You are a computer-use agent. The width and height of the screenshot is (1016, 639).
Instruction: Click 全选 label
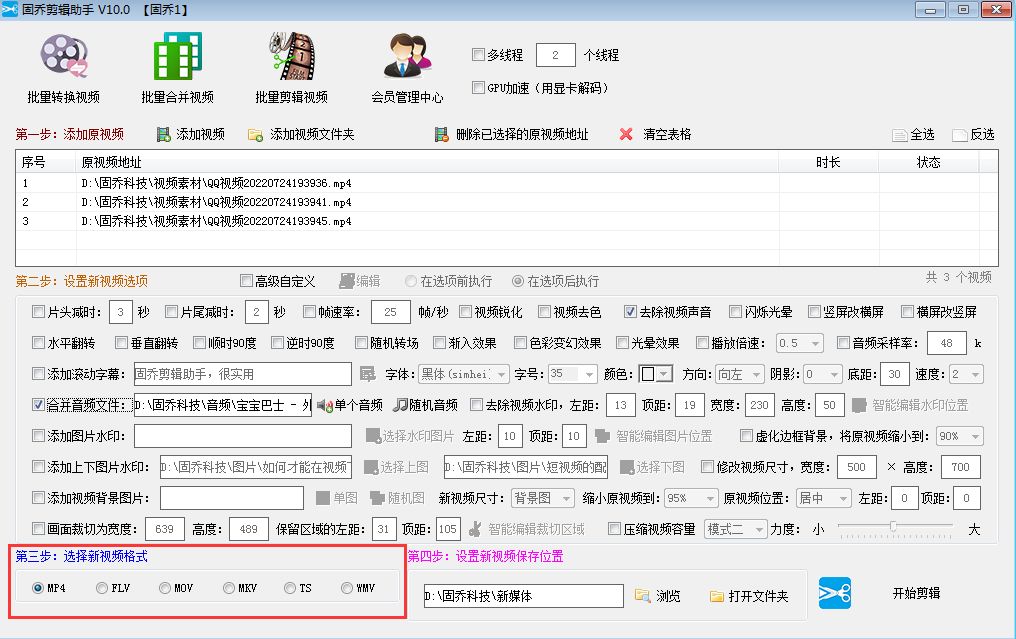click(922, 134)
